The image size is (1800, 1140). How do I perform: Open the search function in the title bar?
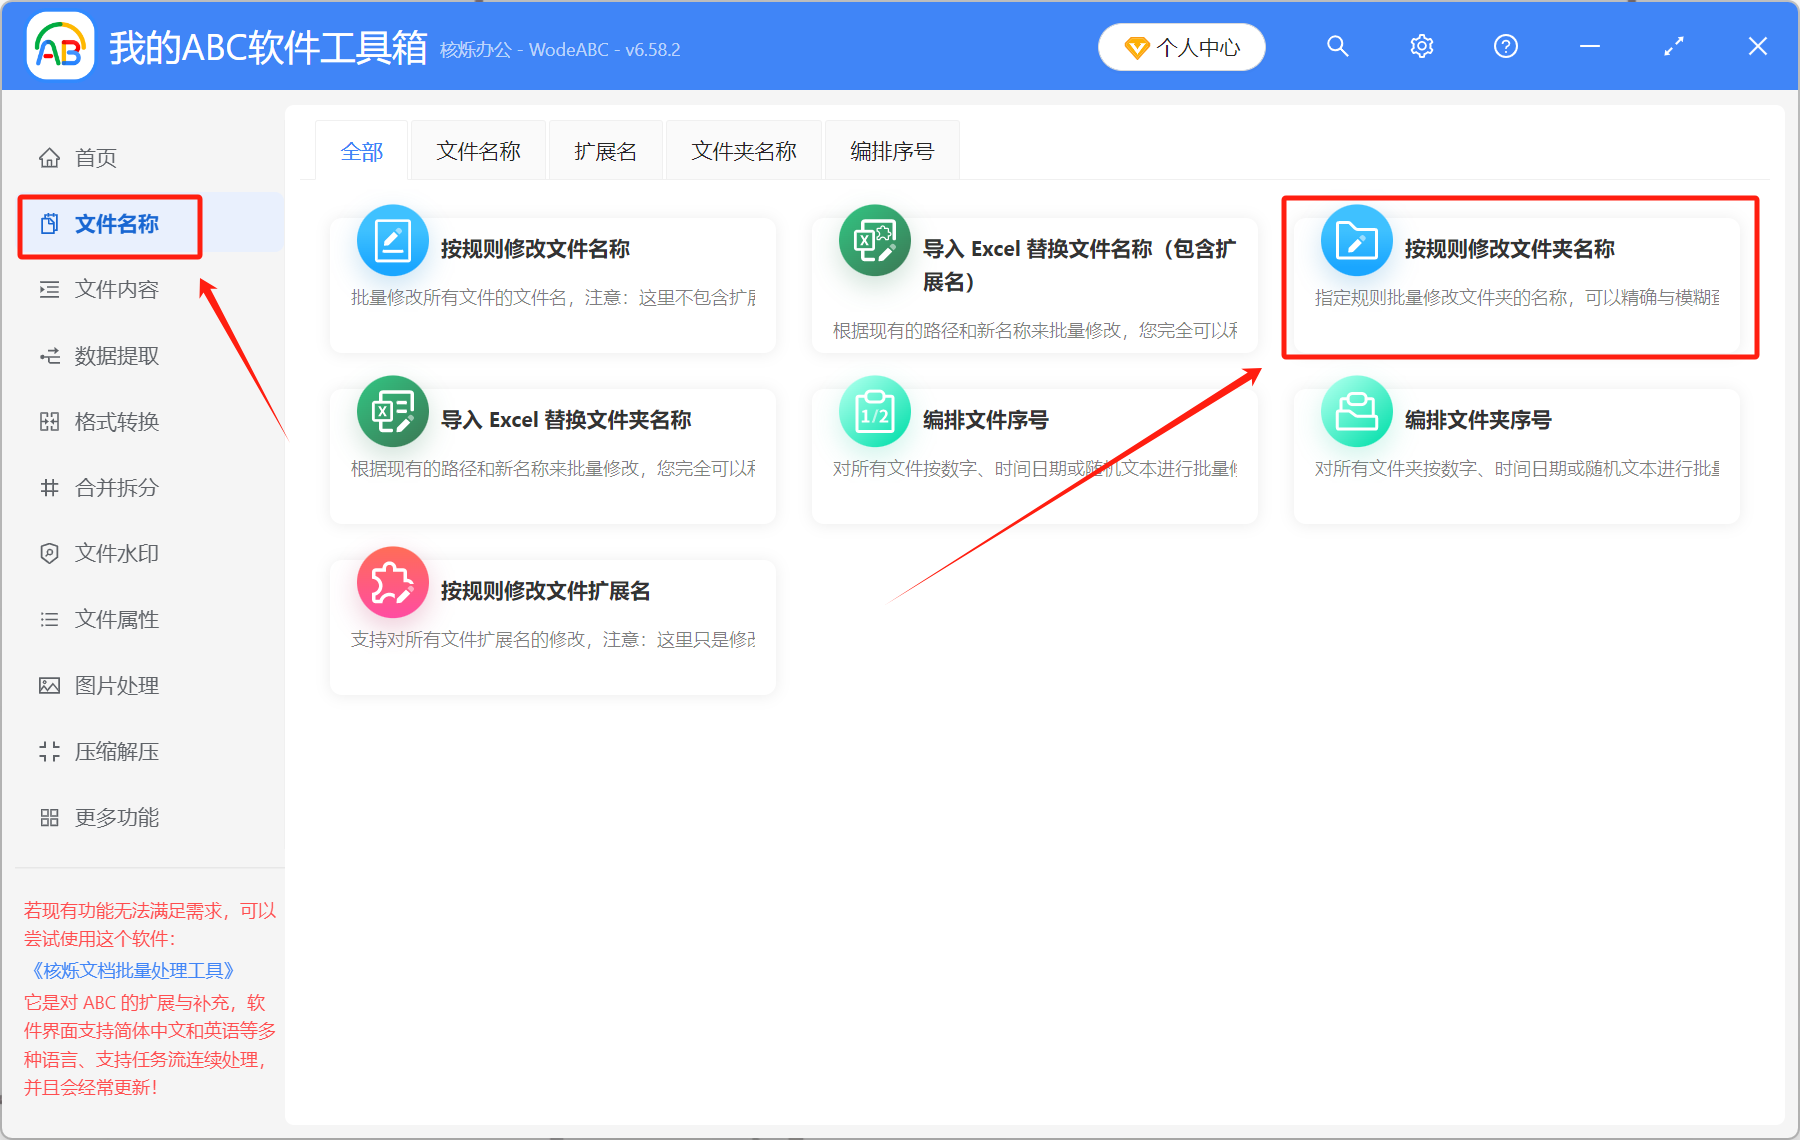click(x=1338, y=46)
